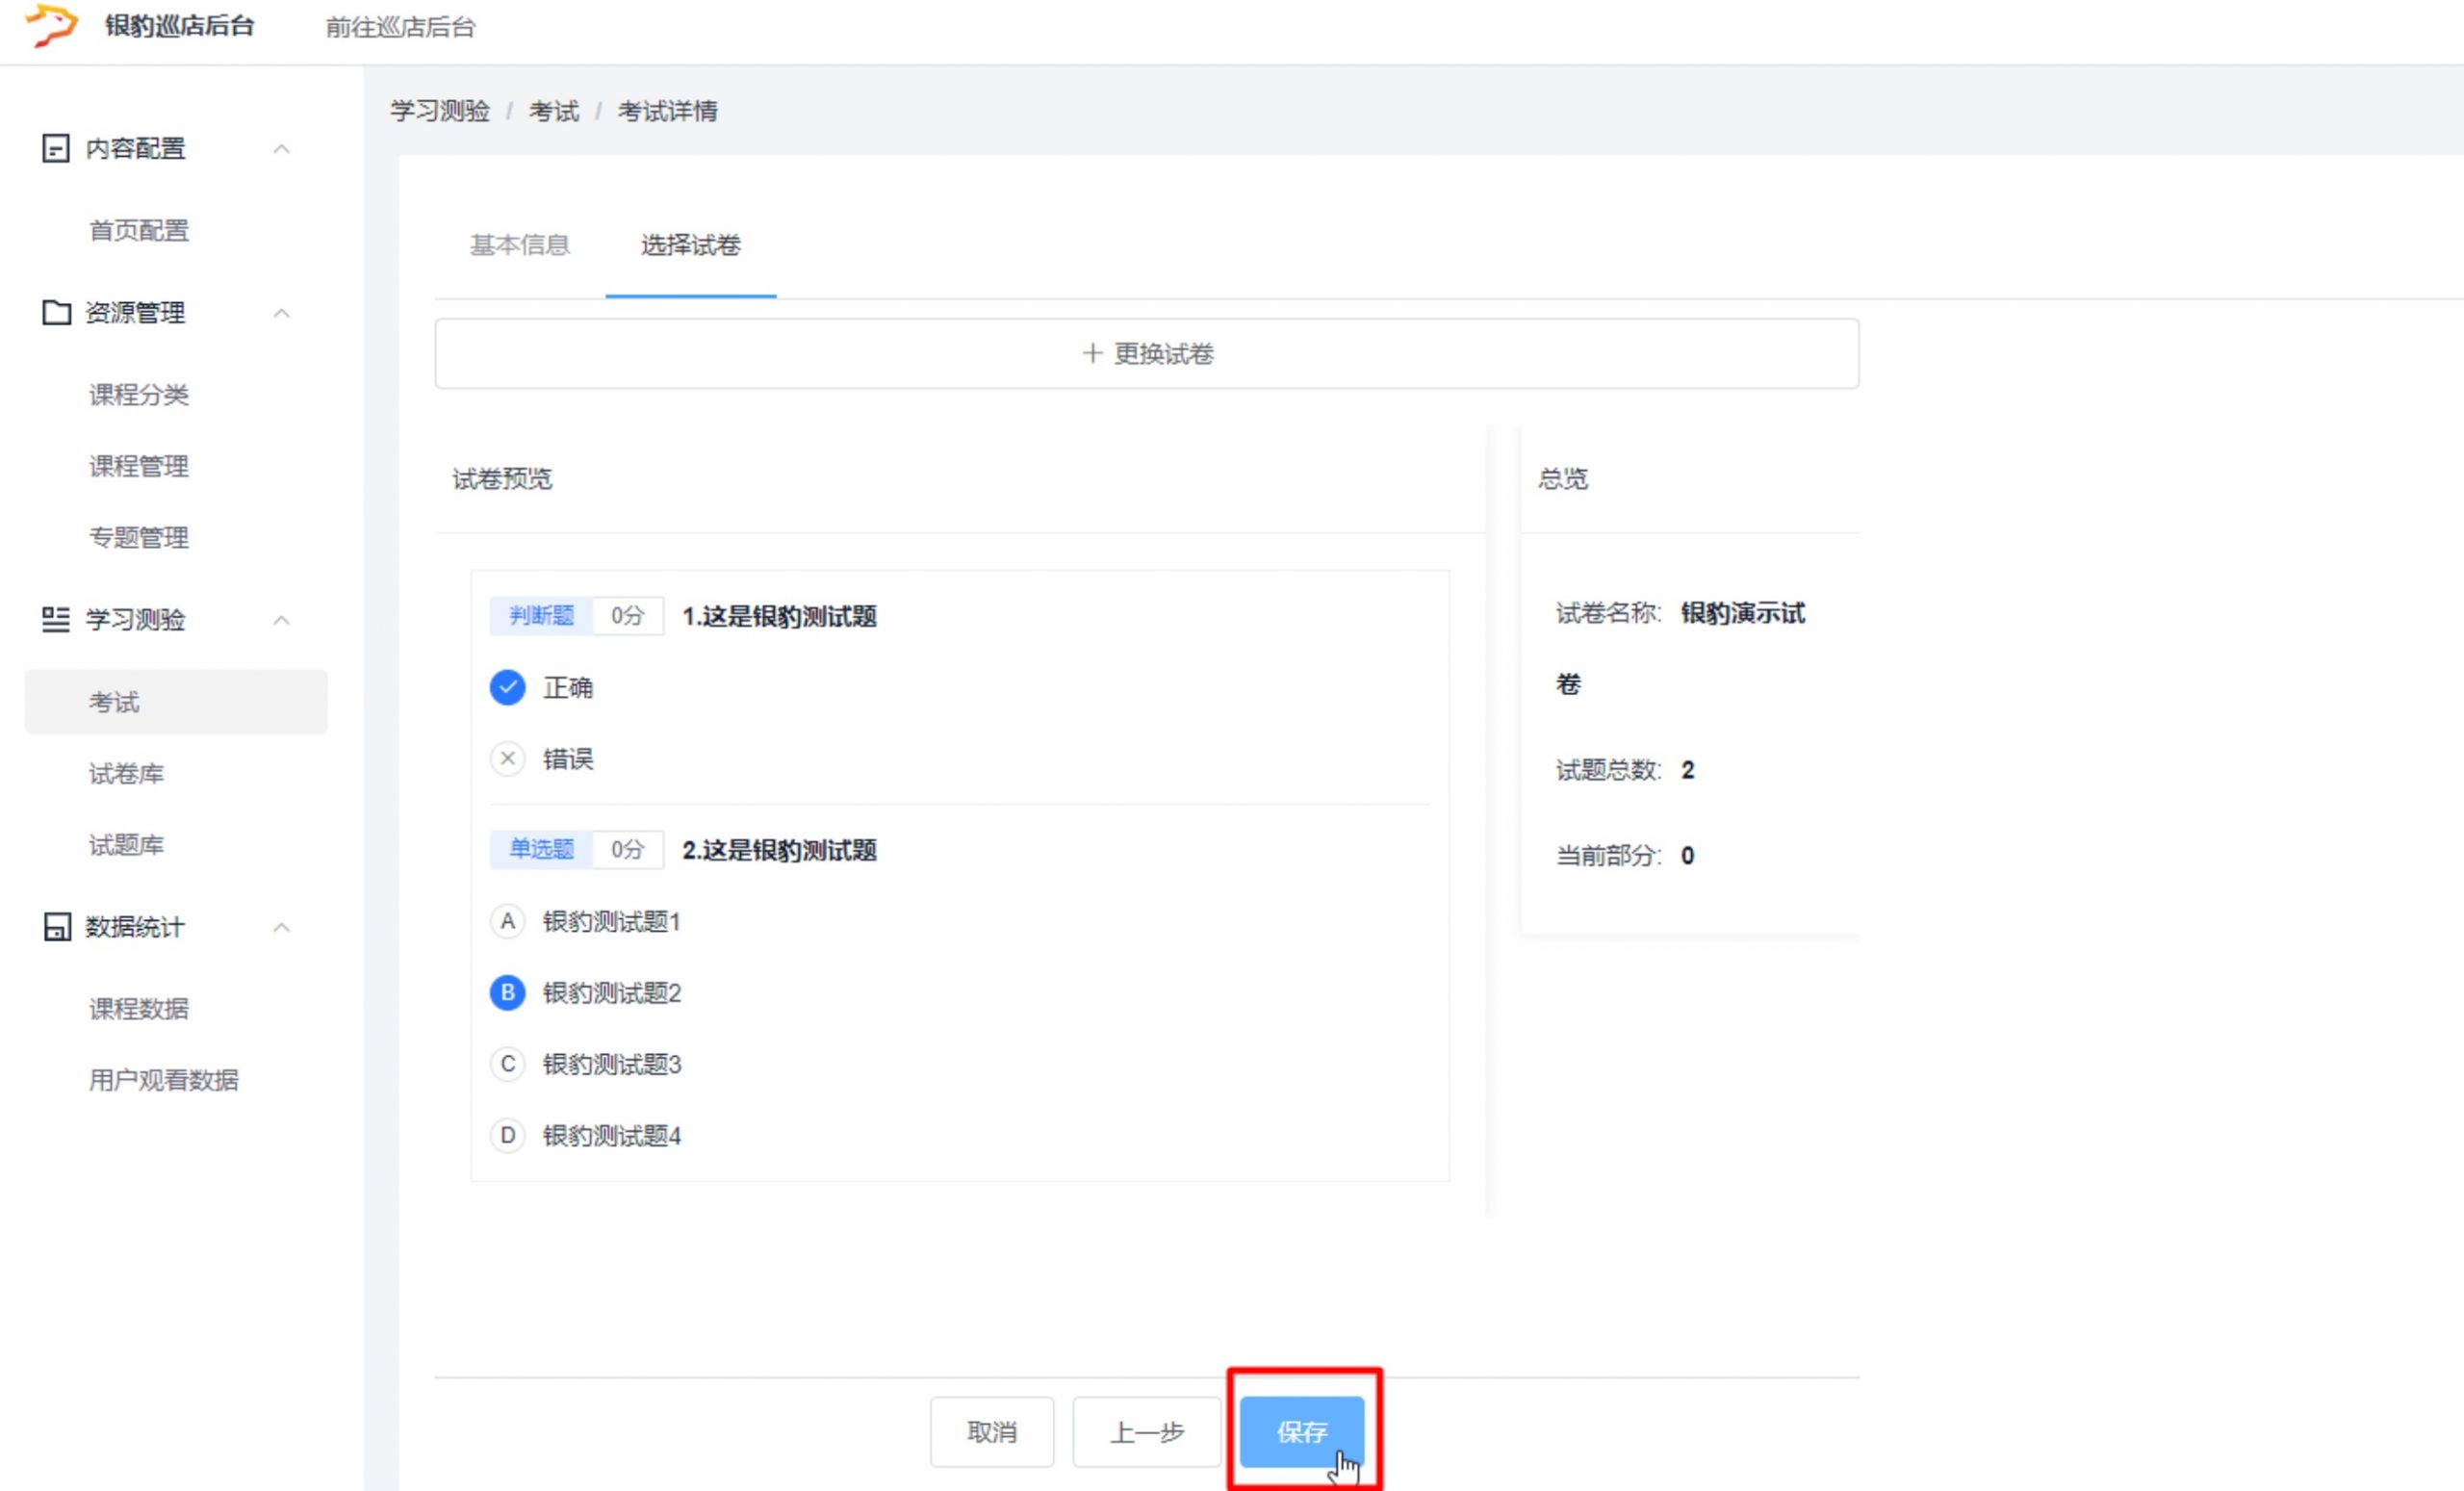Click the plus icon beside 更换试卷
This screenshot has width=2464, height=1491.
(1092, 354)
